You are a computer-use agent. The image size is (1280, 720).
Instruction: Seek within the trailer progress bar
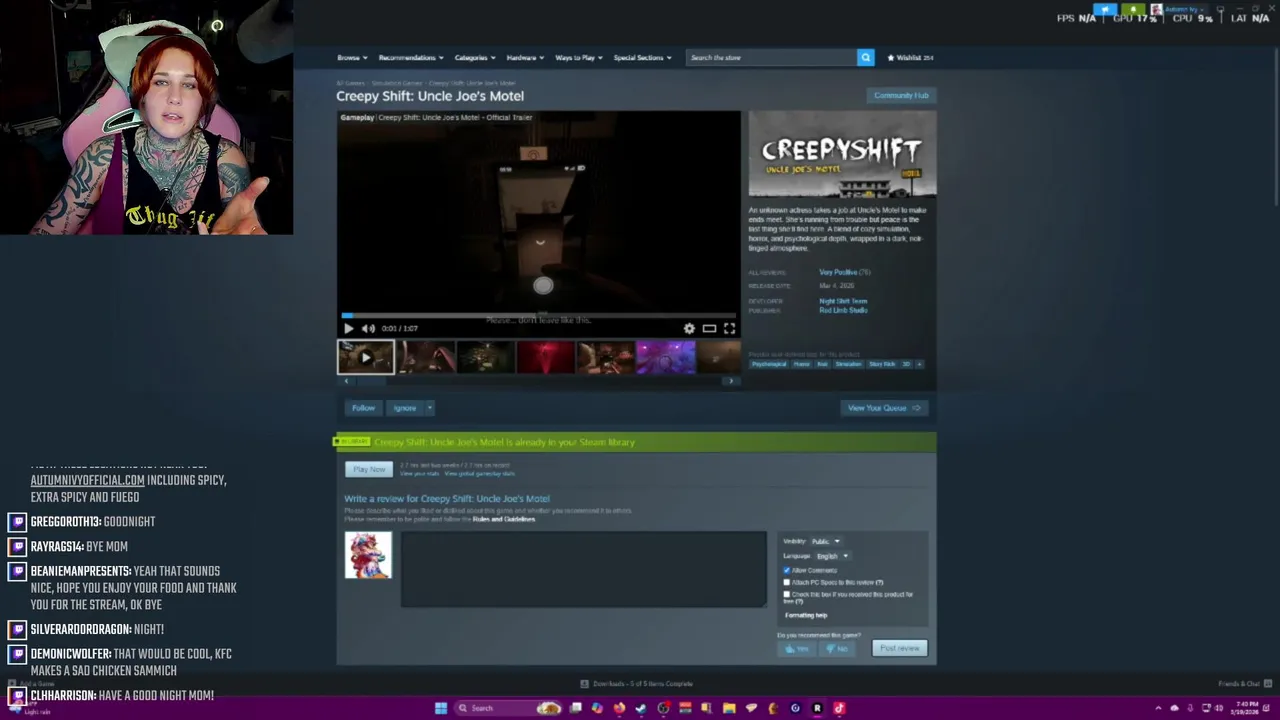coord(538,315)
